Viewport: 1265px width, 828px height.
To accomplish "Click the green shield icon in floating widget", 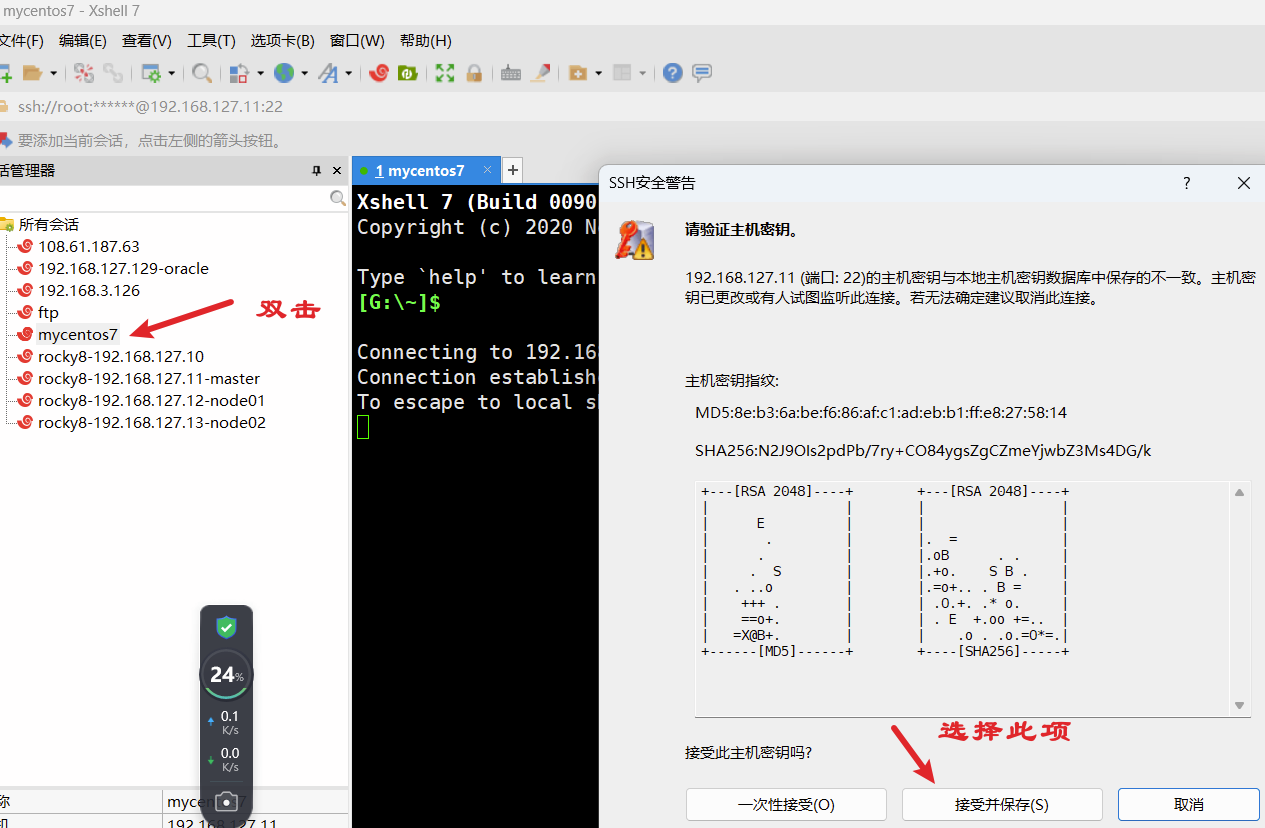I will [x=226, y=628].
